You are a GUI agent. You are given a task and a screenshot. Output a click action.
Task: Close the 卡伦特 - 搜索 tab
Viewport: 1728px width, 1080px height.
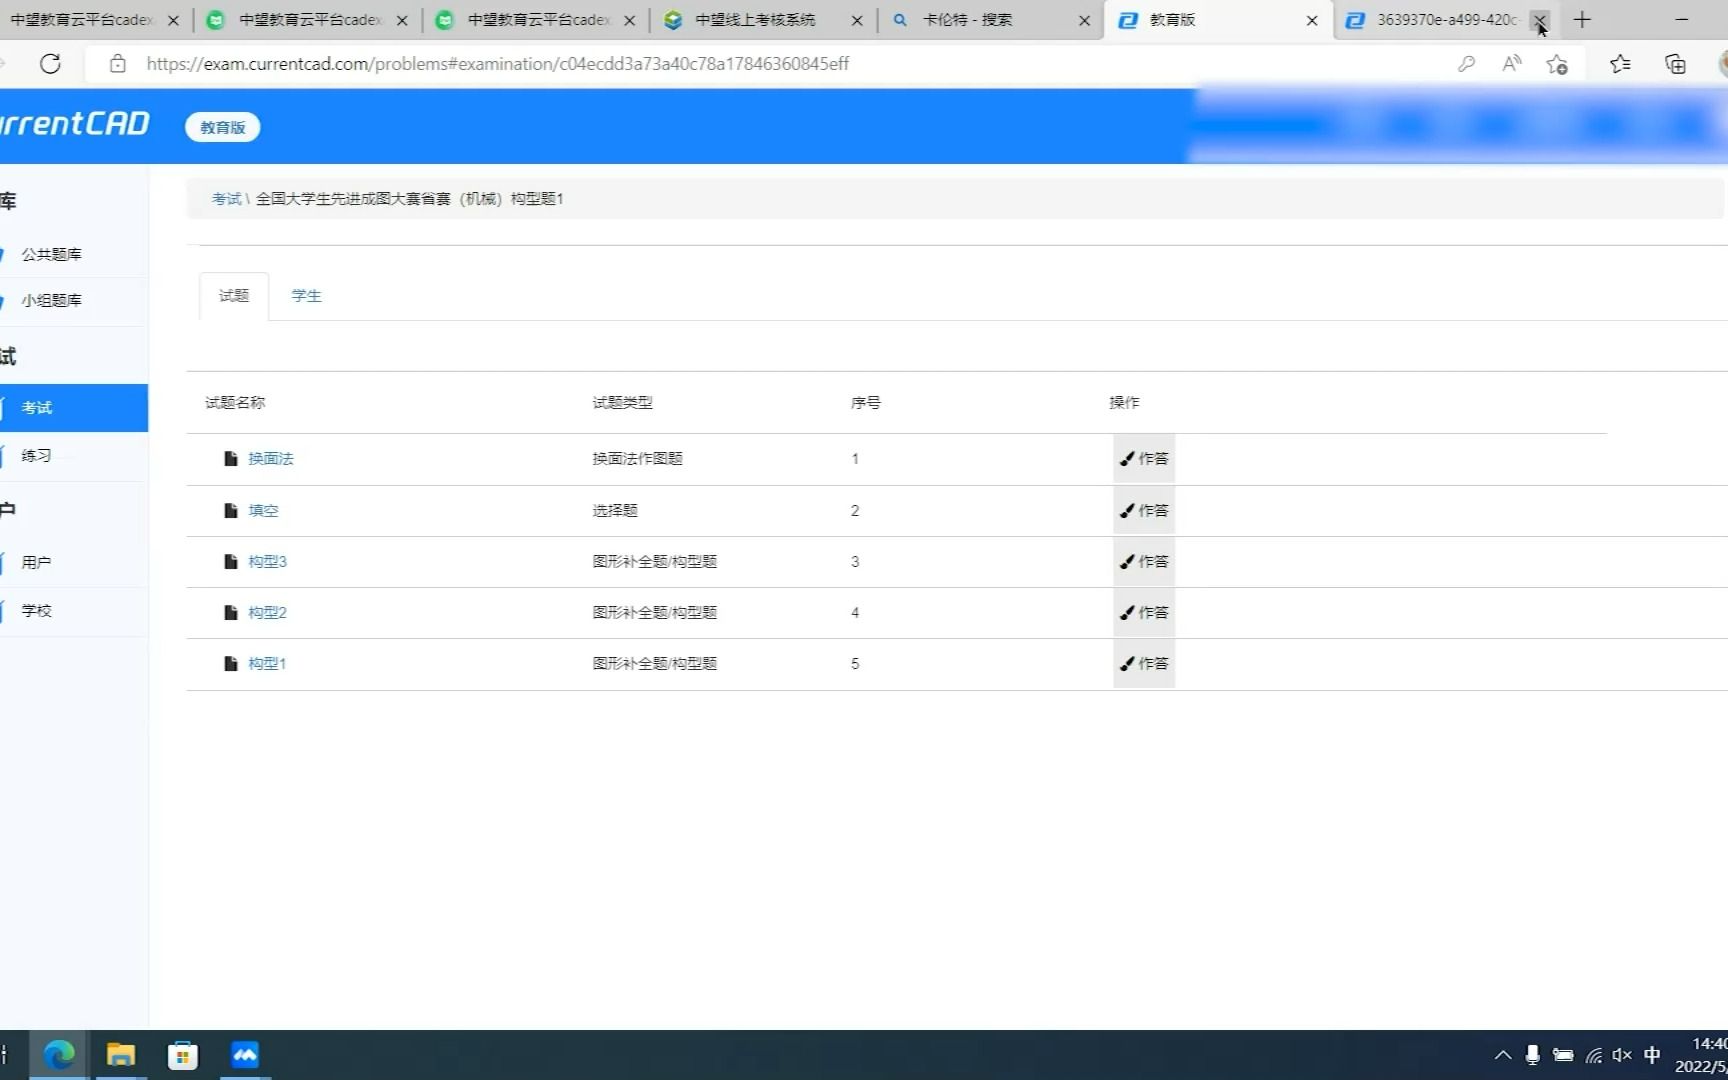[1084, 20]
